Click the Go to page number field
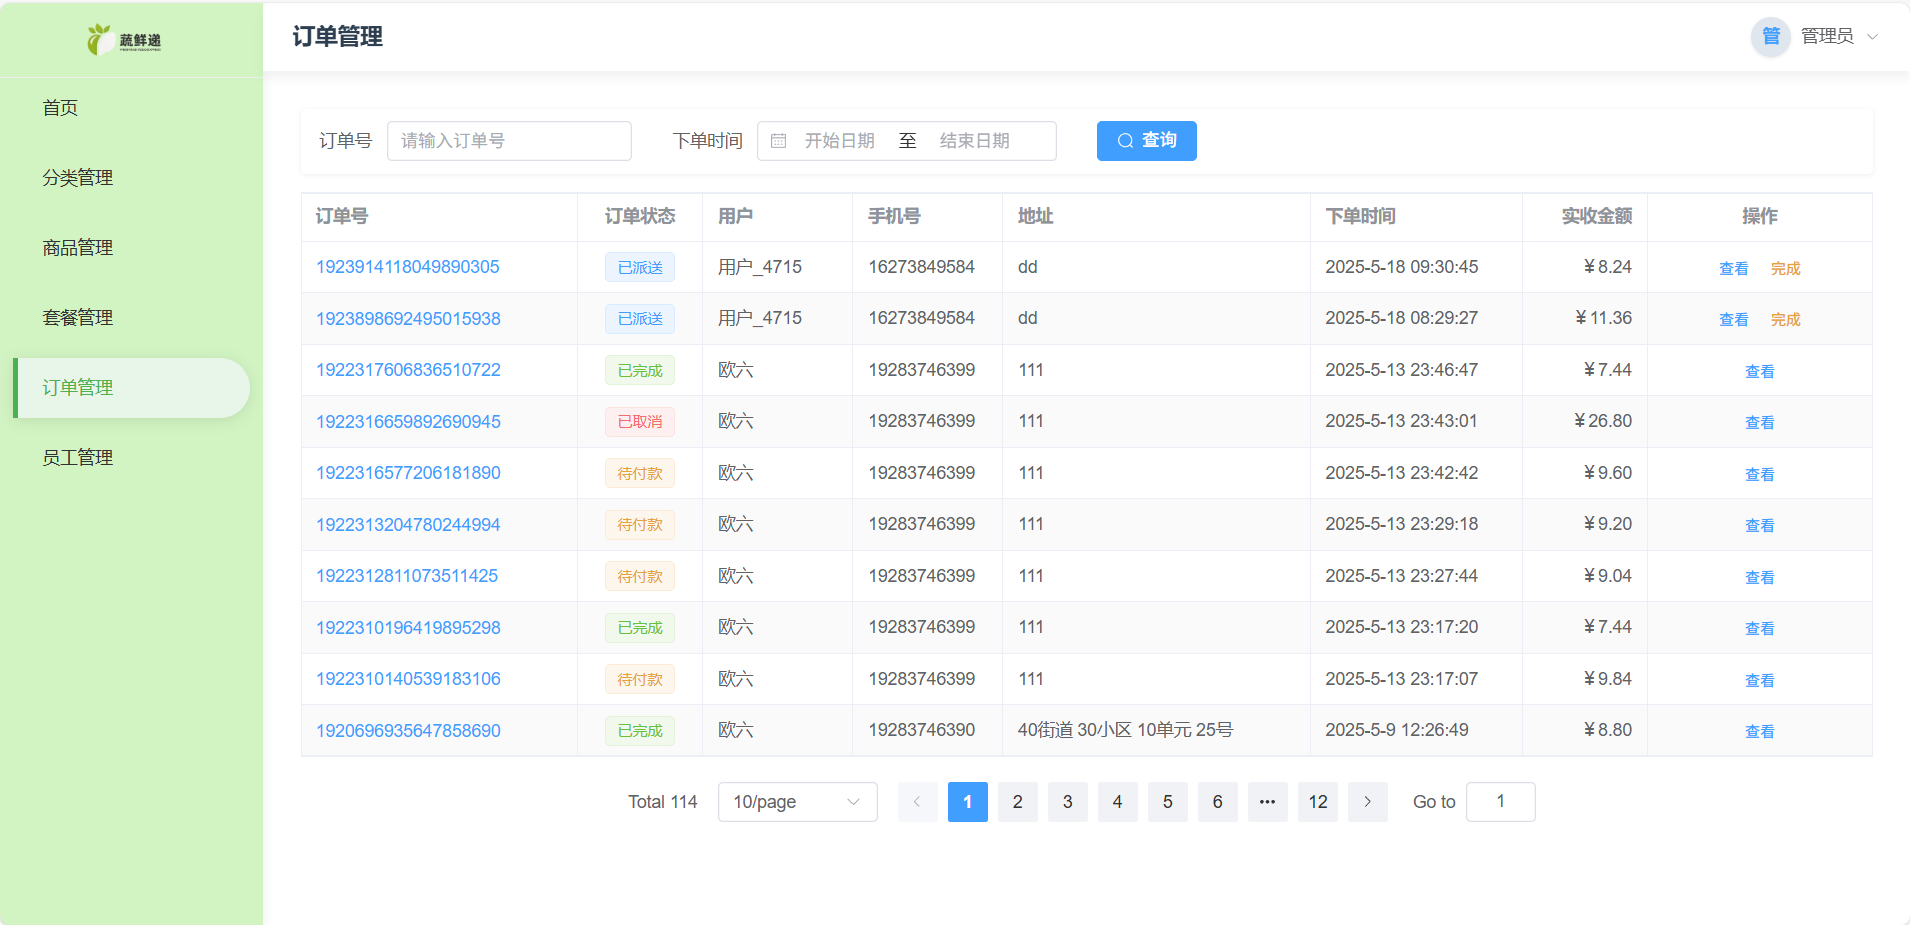Viewport: 1910px width, 925px height. point(1500,802)
